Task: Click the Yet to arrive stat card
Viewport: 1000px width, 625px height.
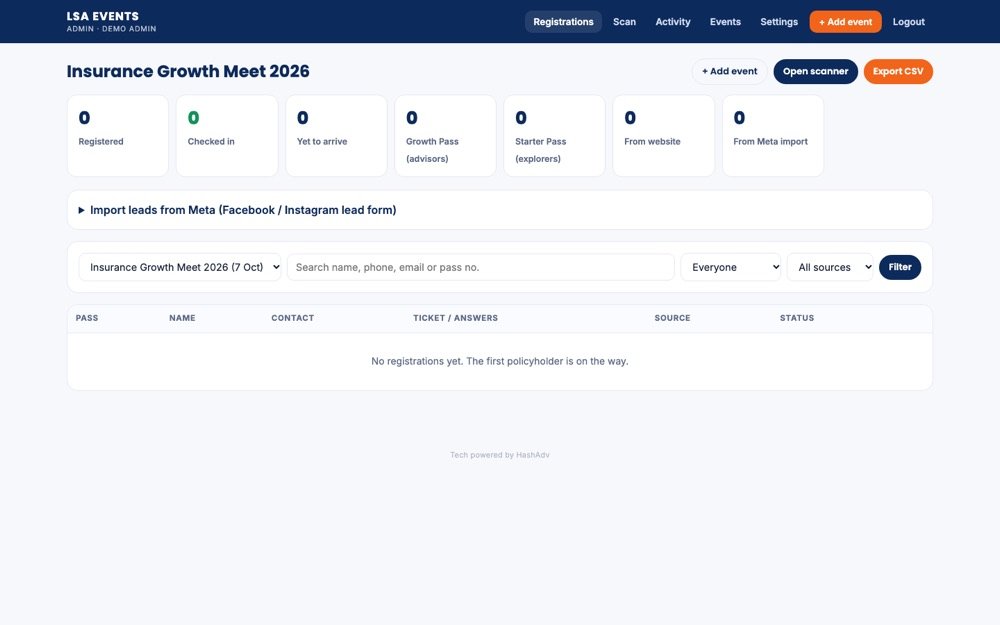Action: (x=336, y=136)
